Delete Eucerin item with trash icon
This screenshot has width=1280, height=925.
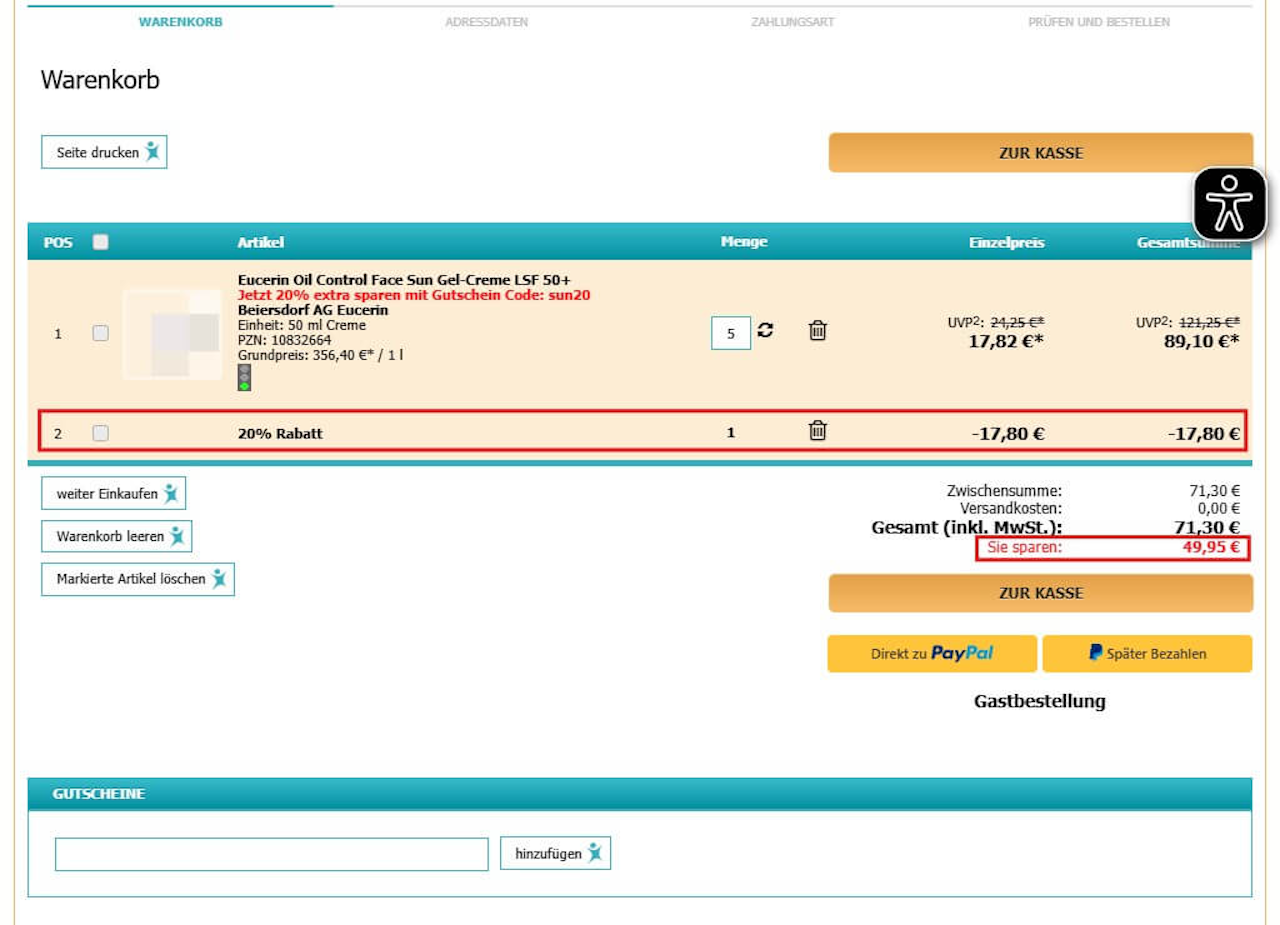[817, 330]
